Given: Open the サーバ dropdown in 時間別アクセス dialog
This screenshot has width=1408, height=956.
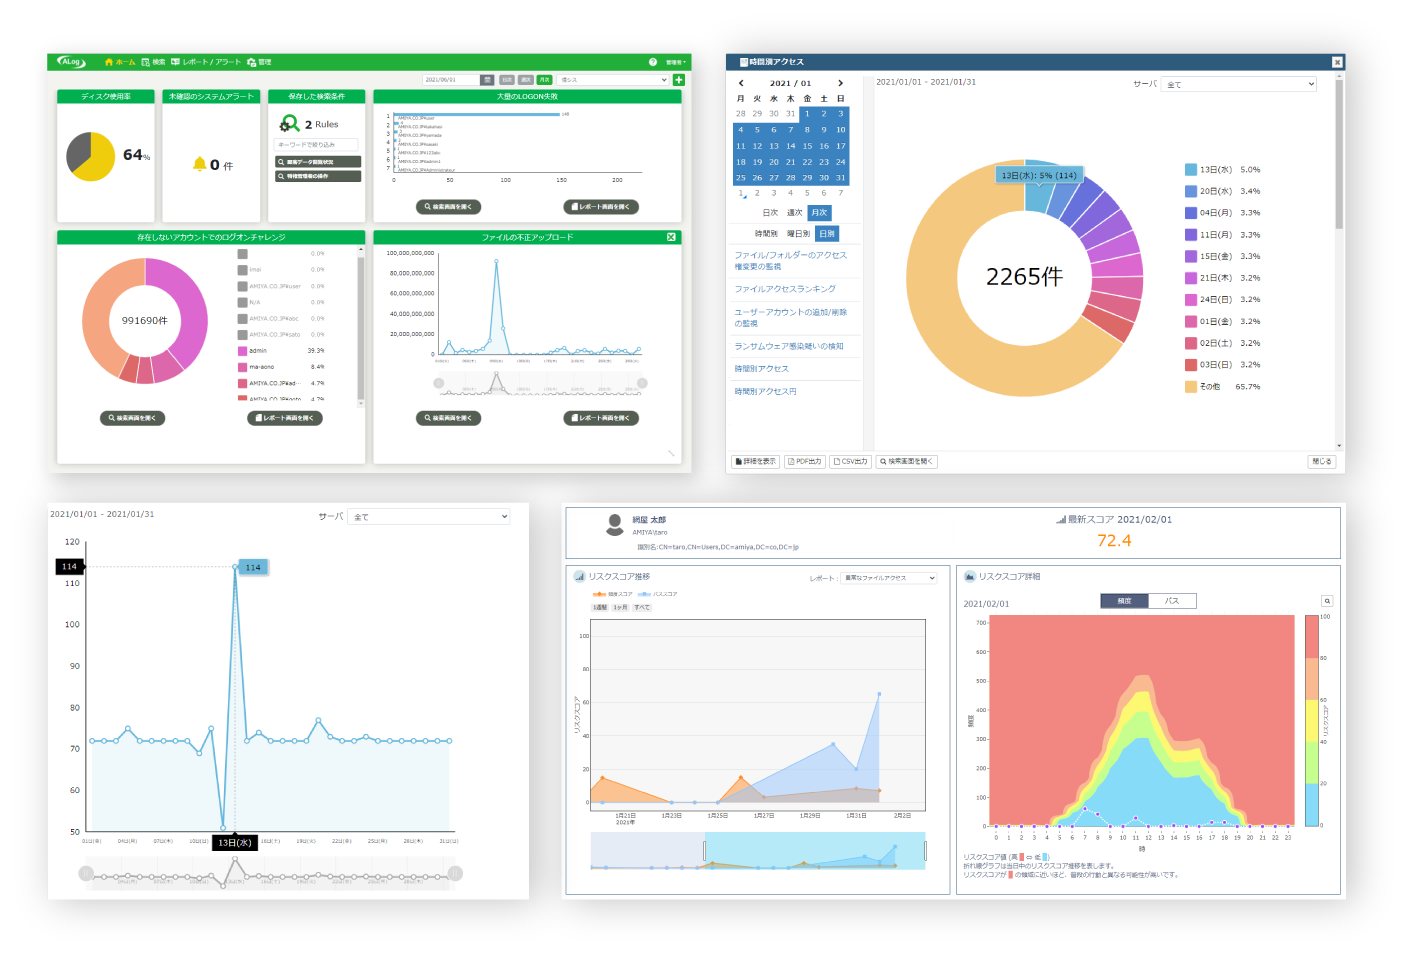Looking at the screenshot, I should coord(1240,84).
